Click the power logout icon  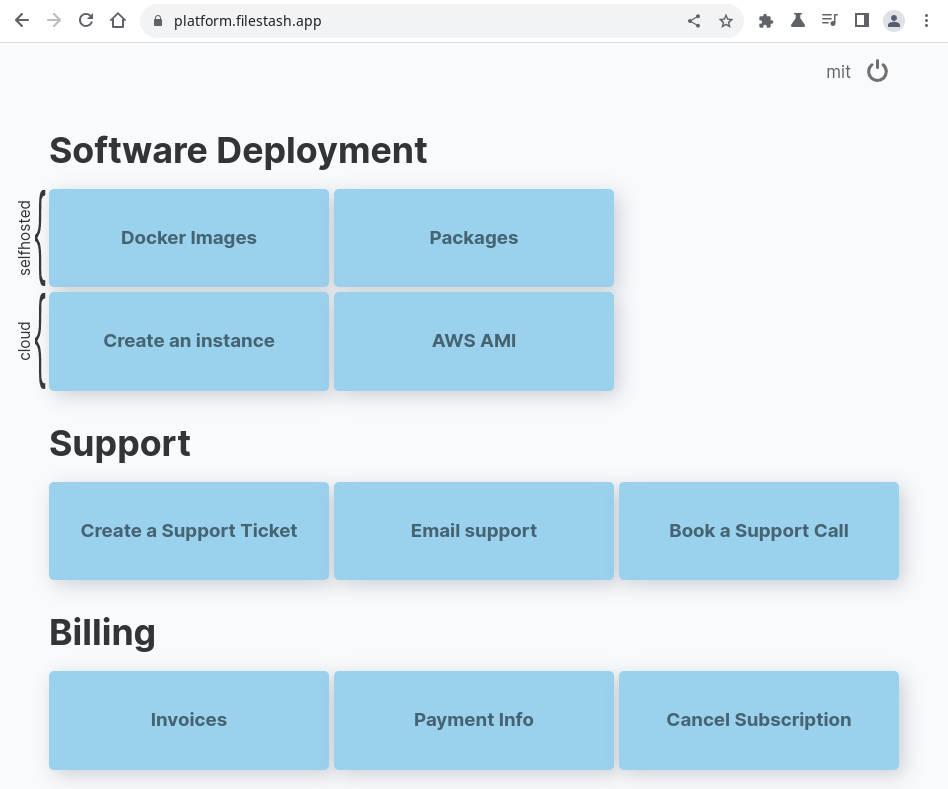(x=877, y=71)
